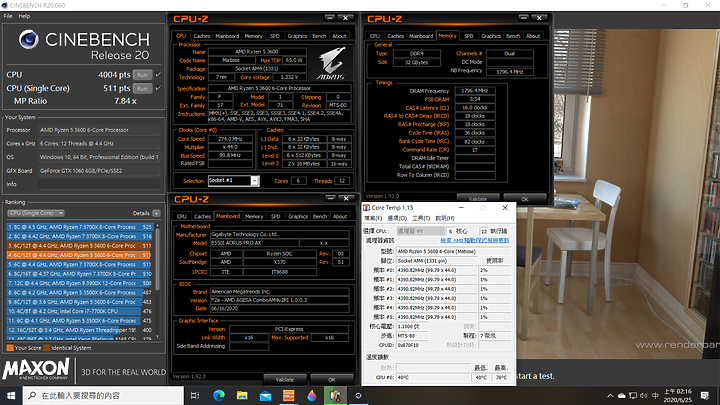Open Graphics tab in CPU-Z CPU window
This screenshot has height=405, width=720.
click(297, 36)
